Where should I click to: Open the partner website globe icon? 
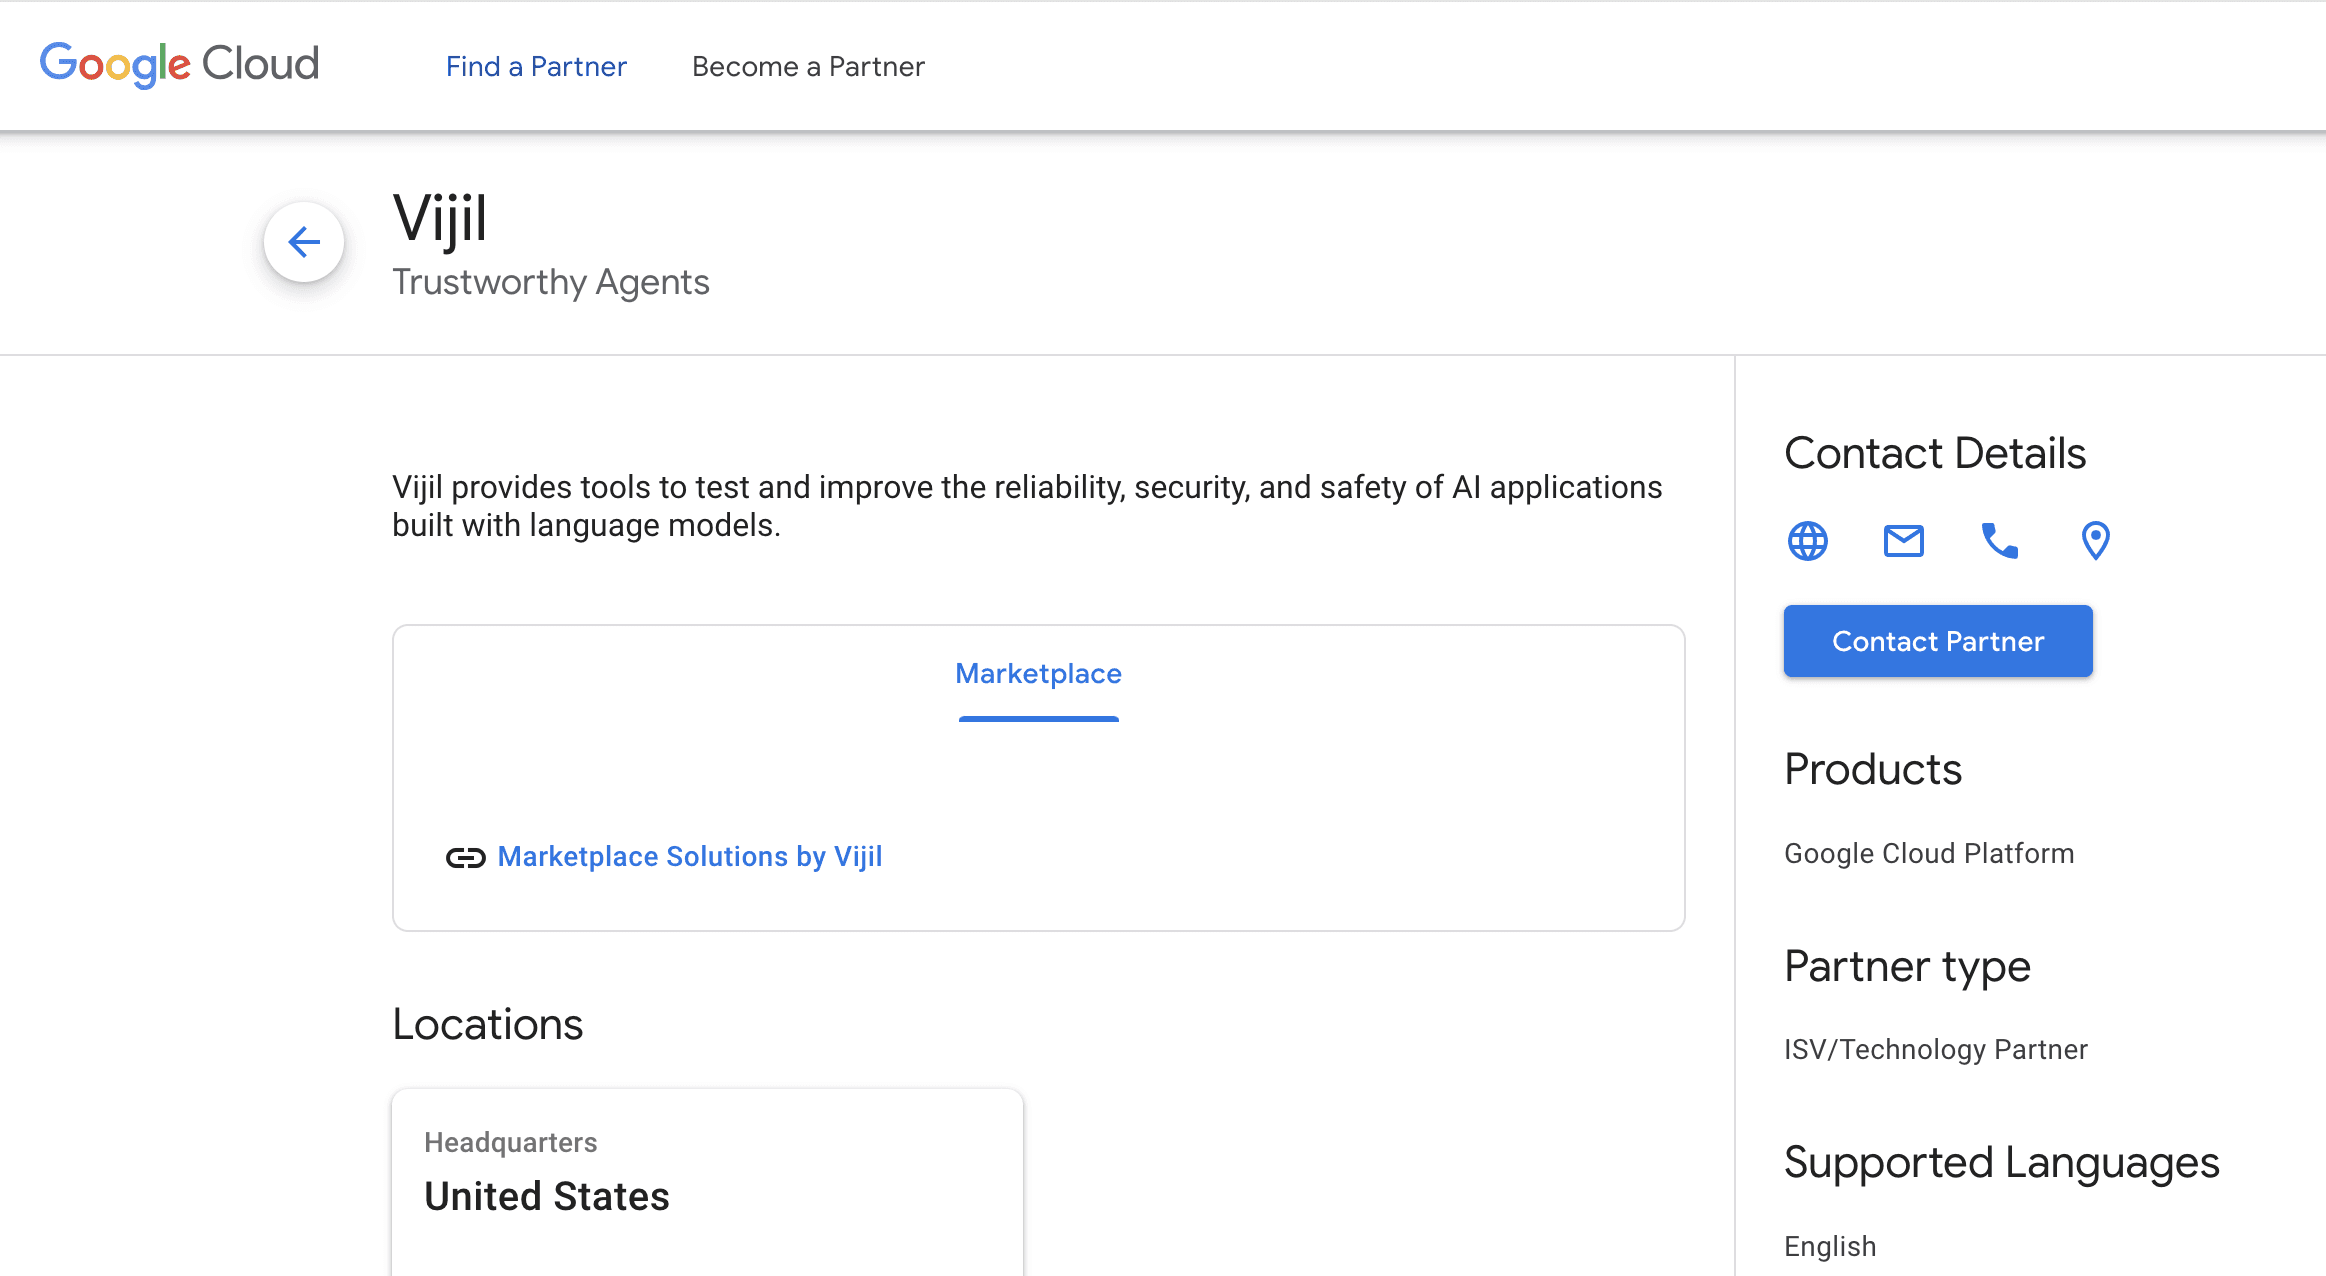1807,541
